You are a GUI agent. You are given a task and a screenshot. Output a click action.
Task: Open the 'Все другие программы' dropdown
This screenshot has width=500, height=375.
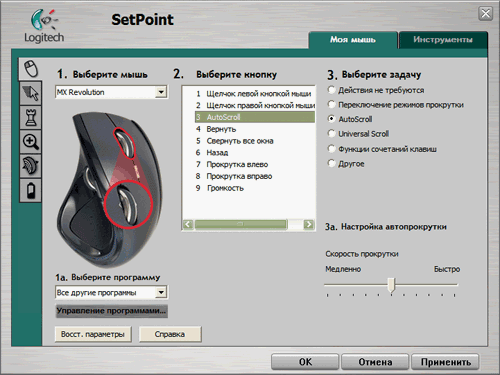(x=112, y=293)
